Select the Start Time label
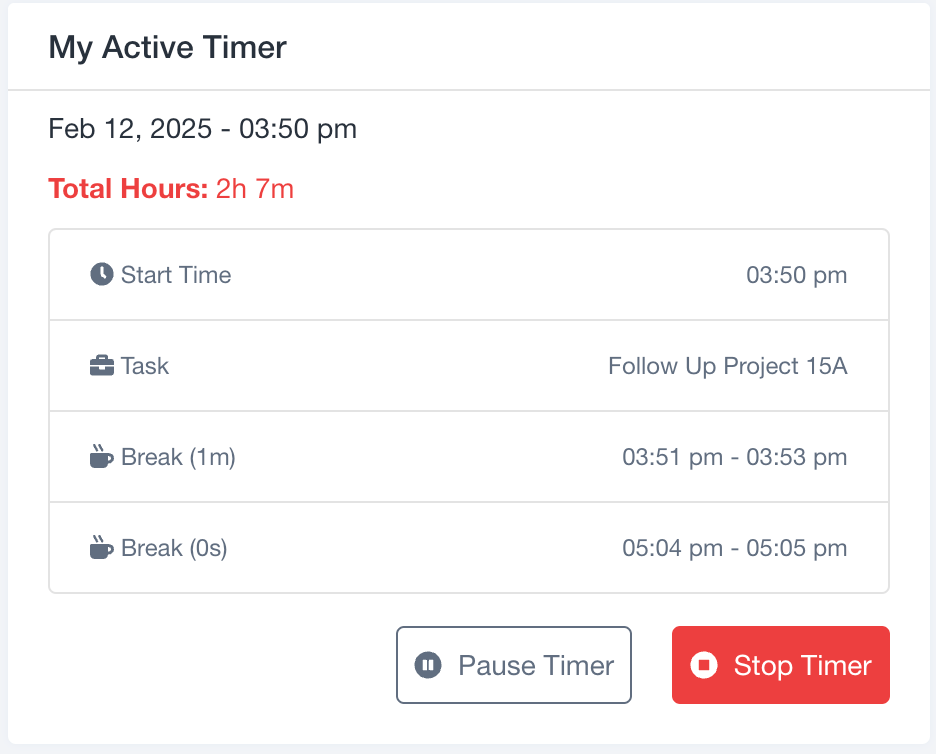Screen dimensions: 936x754 click(176, 275)
